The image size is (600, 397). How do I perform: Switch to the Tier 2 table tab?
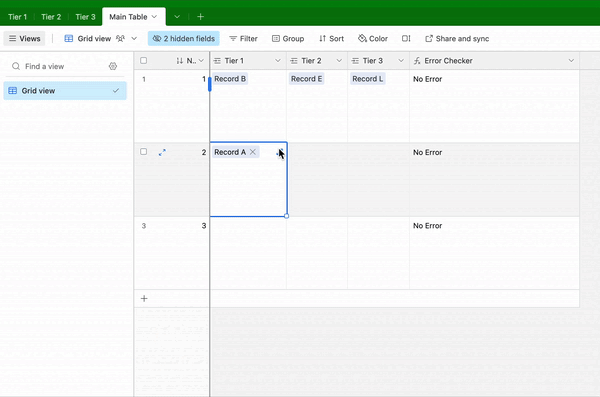51,17
